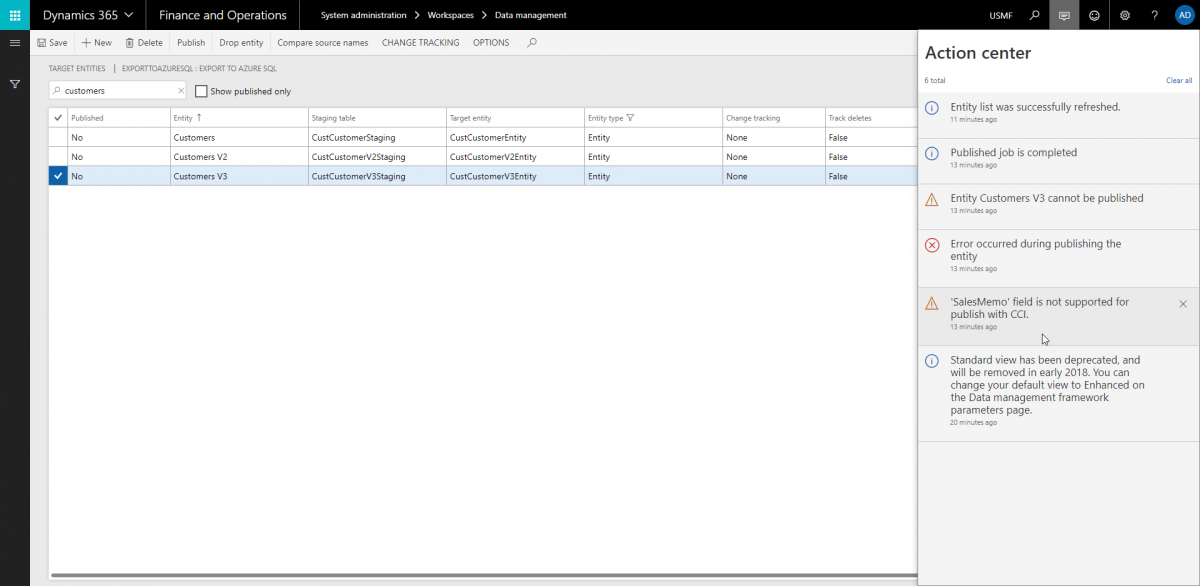Click the help question mark icon
This screenshot has width=1200, height=586.
click(x=1155, y=15)
